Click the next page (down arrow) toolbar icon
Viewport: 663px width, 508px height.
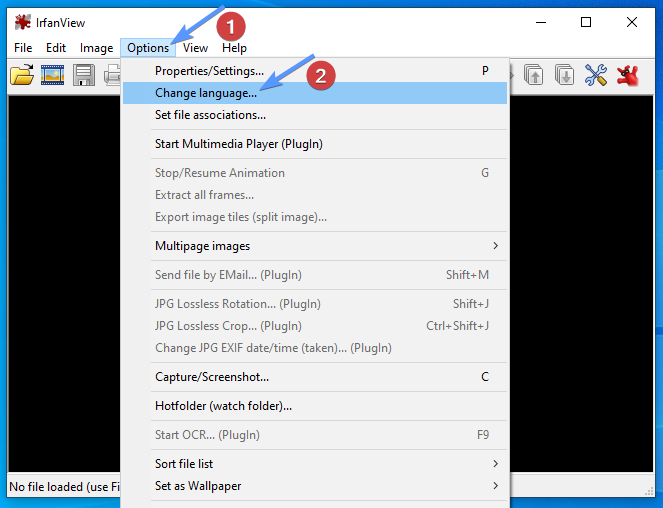point(564,75)
